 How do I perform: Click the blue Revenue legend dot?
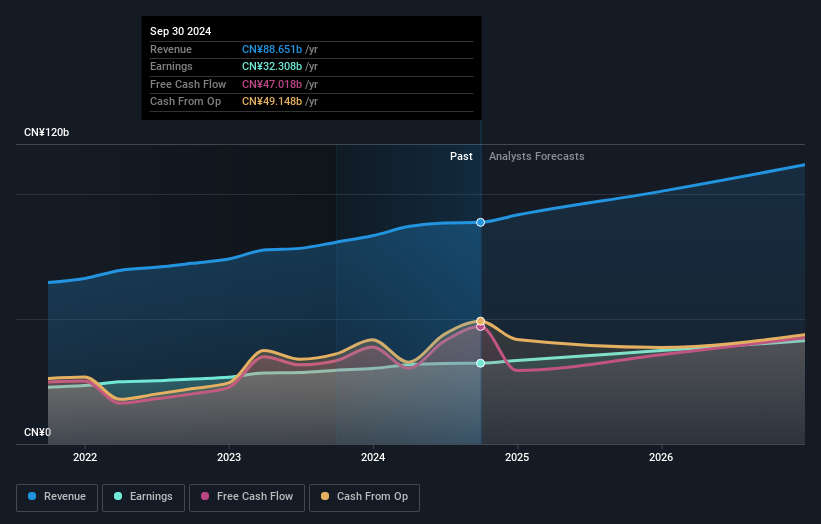[32, 496]
